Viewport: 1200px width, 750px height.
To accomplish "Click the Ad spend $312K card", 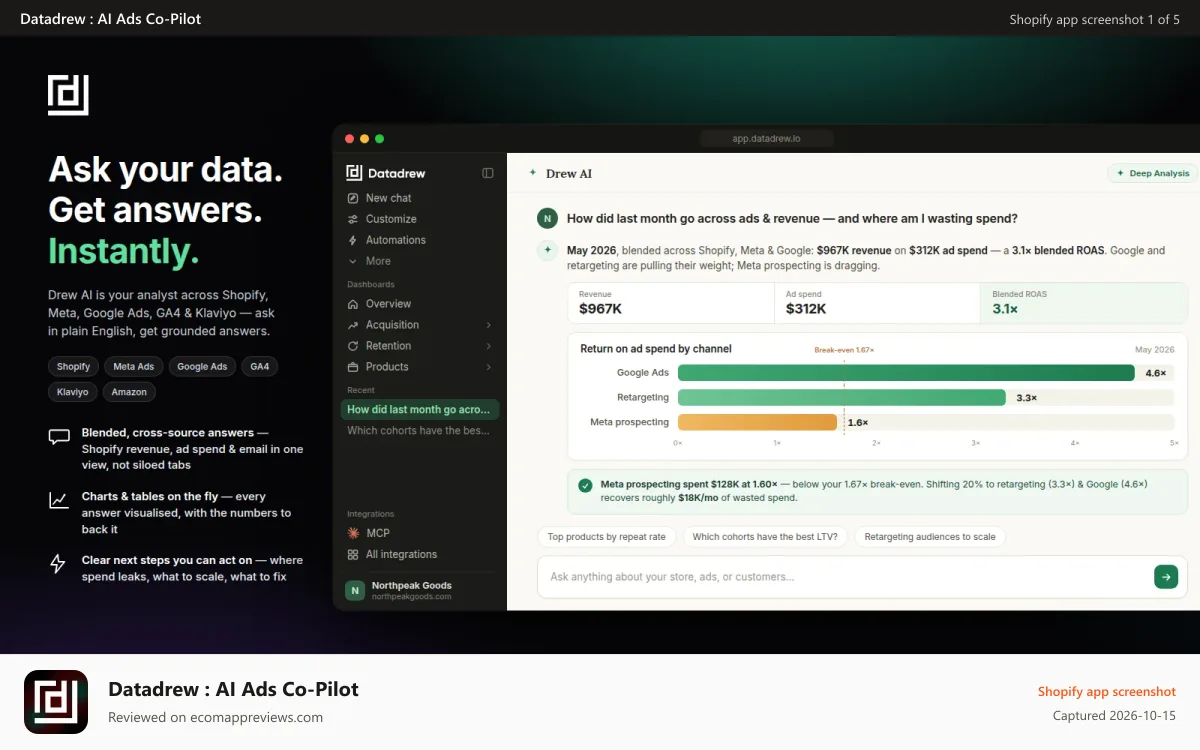I will pos(877,303).
